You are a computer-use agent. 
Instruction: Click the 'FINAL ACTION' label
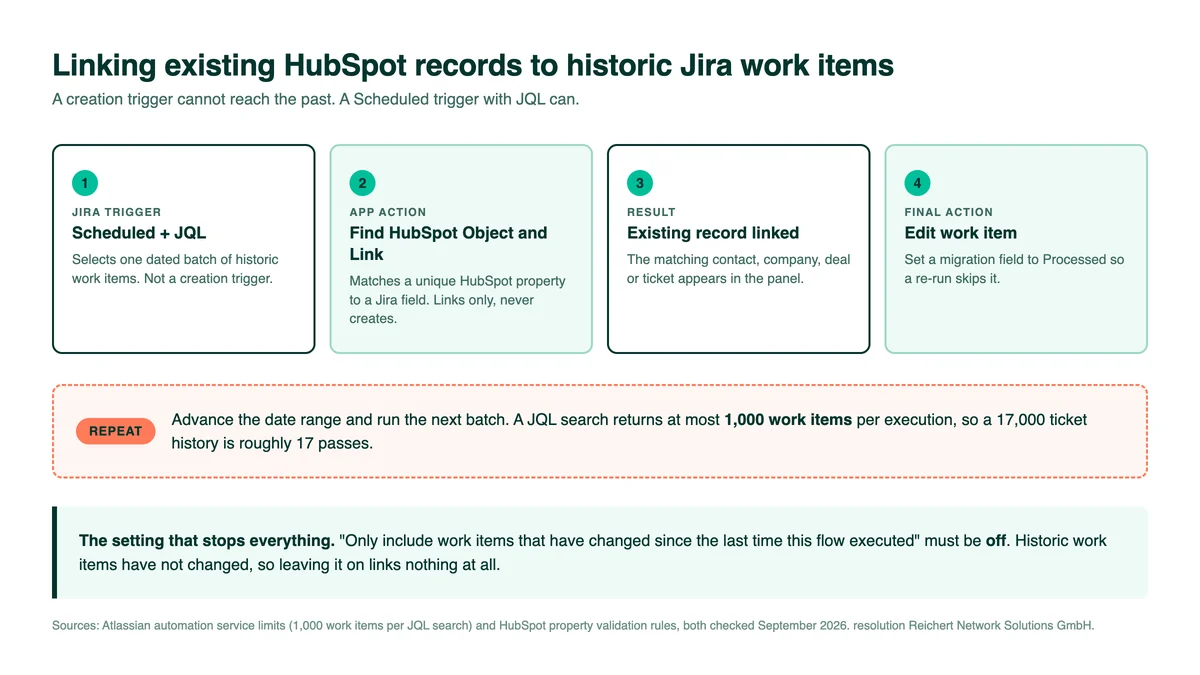click(949, 212)
